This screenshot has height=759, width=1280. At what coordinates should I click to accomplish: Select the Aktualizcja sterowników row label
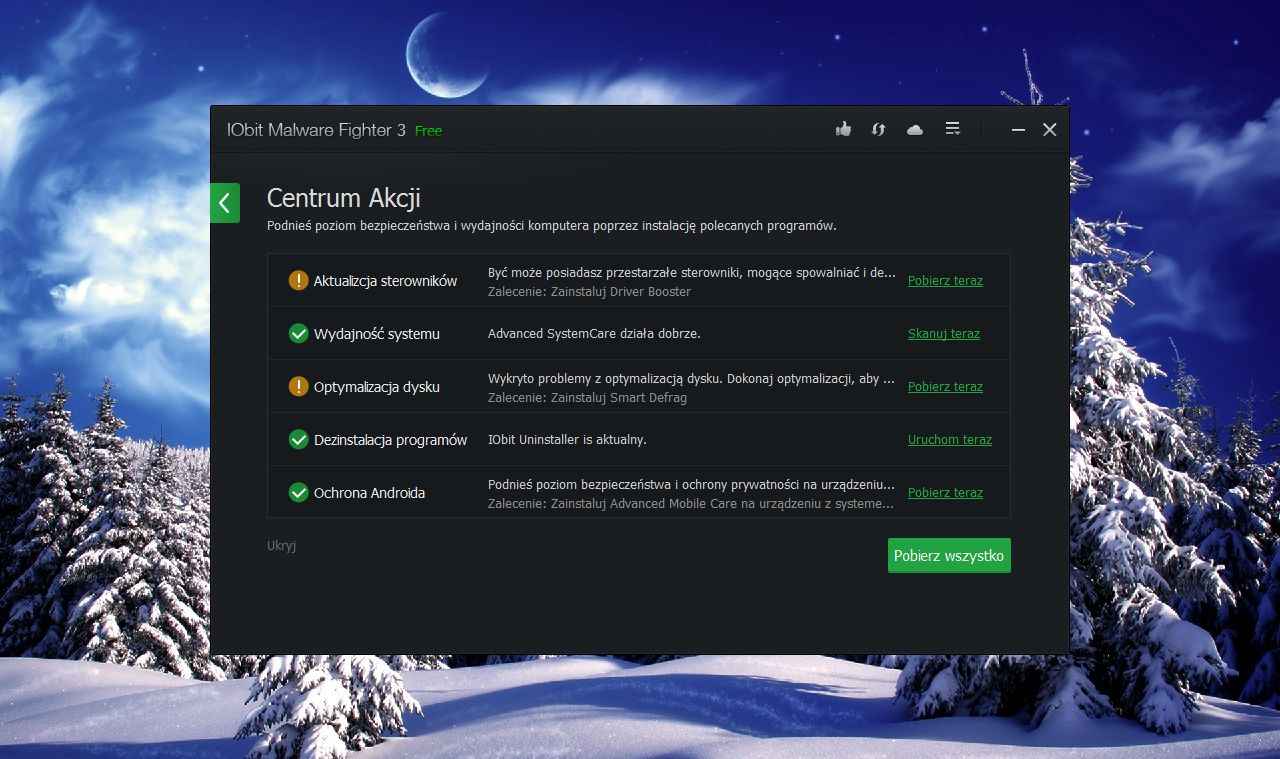(385, 281)
